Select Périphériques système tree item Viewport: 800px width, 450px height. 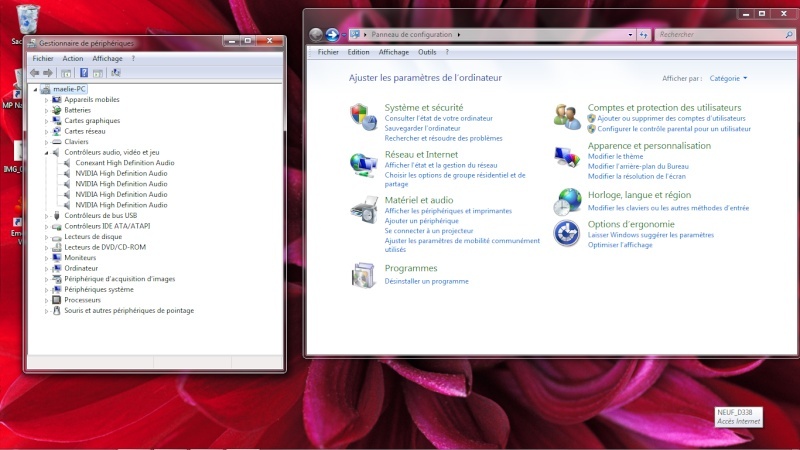tap(99, 290)
